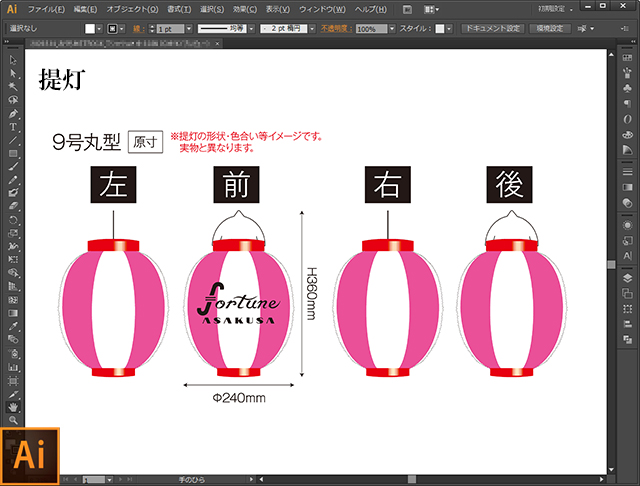Choose the Rotate tool
The image size is (640, 486).
click(x=13, y=220)
